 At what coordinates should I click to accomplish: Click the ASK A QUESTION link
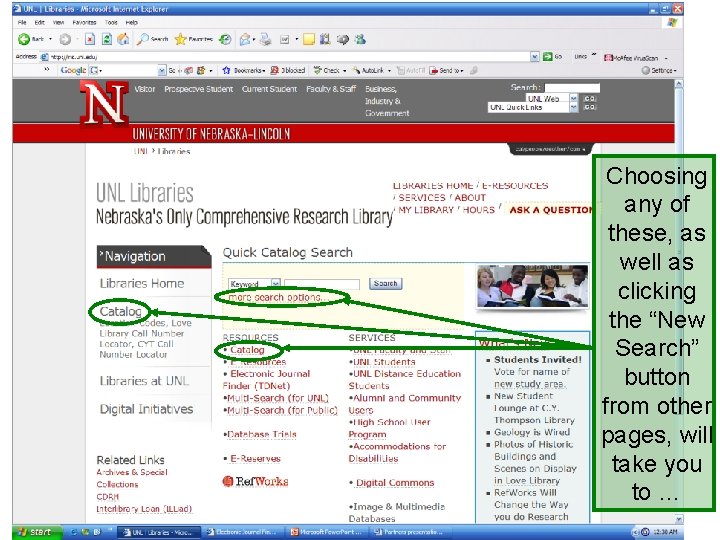551,210
